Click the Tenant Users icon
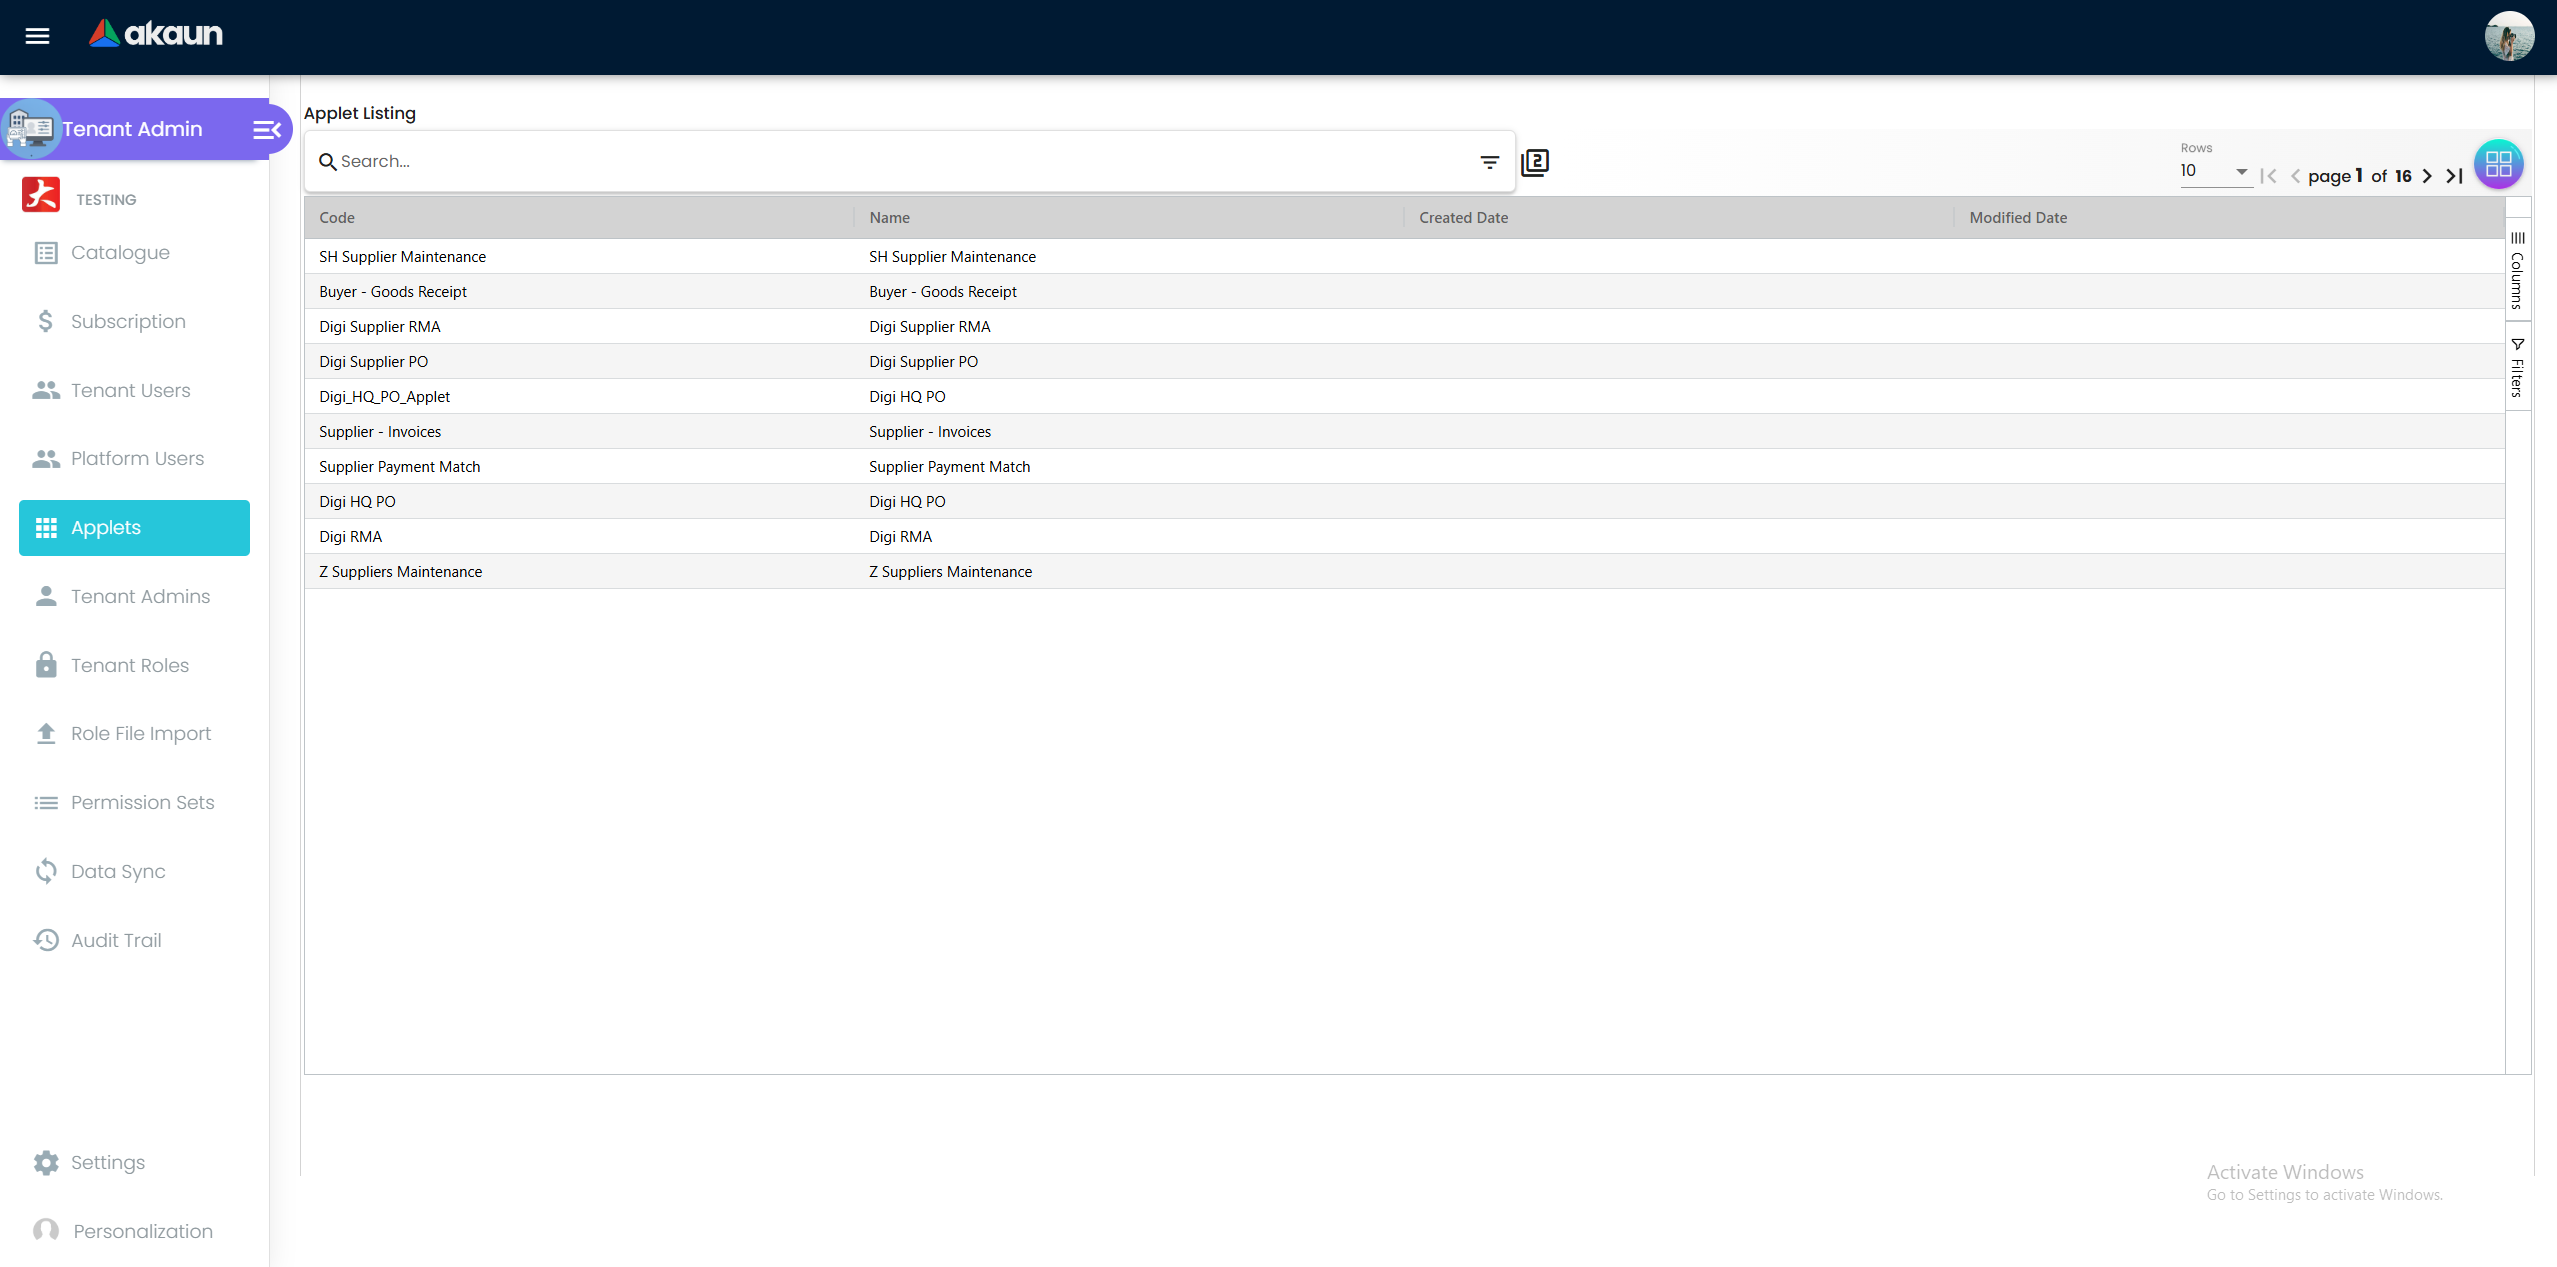The width and height of the screenshot is (2557, 1267). click(46, 390)
